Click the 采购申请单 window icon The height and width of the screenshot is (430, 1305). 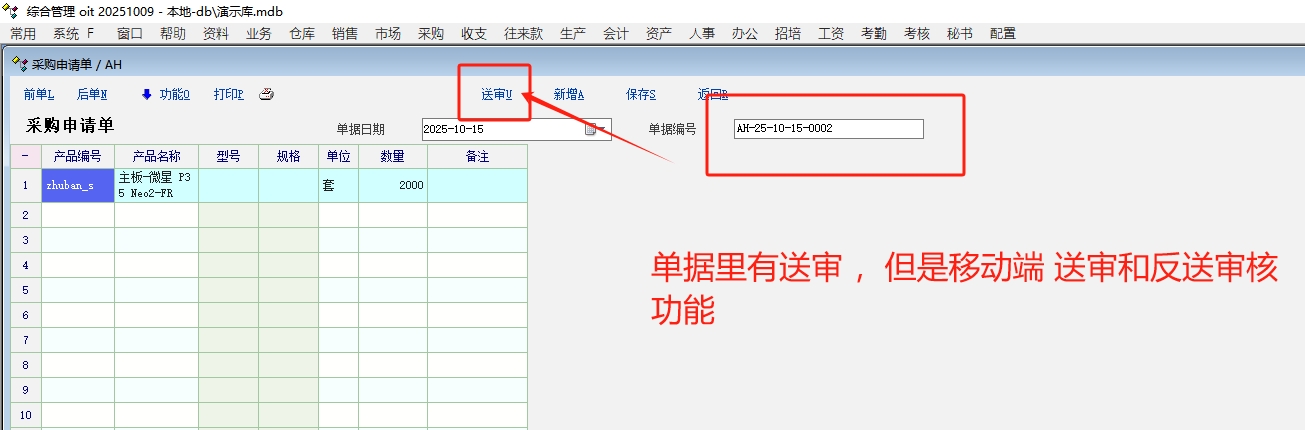19,64
